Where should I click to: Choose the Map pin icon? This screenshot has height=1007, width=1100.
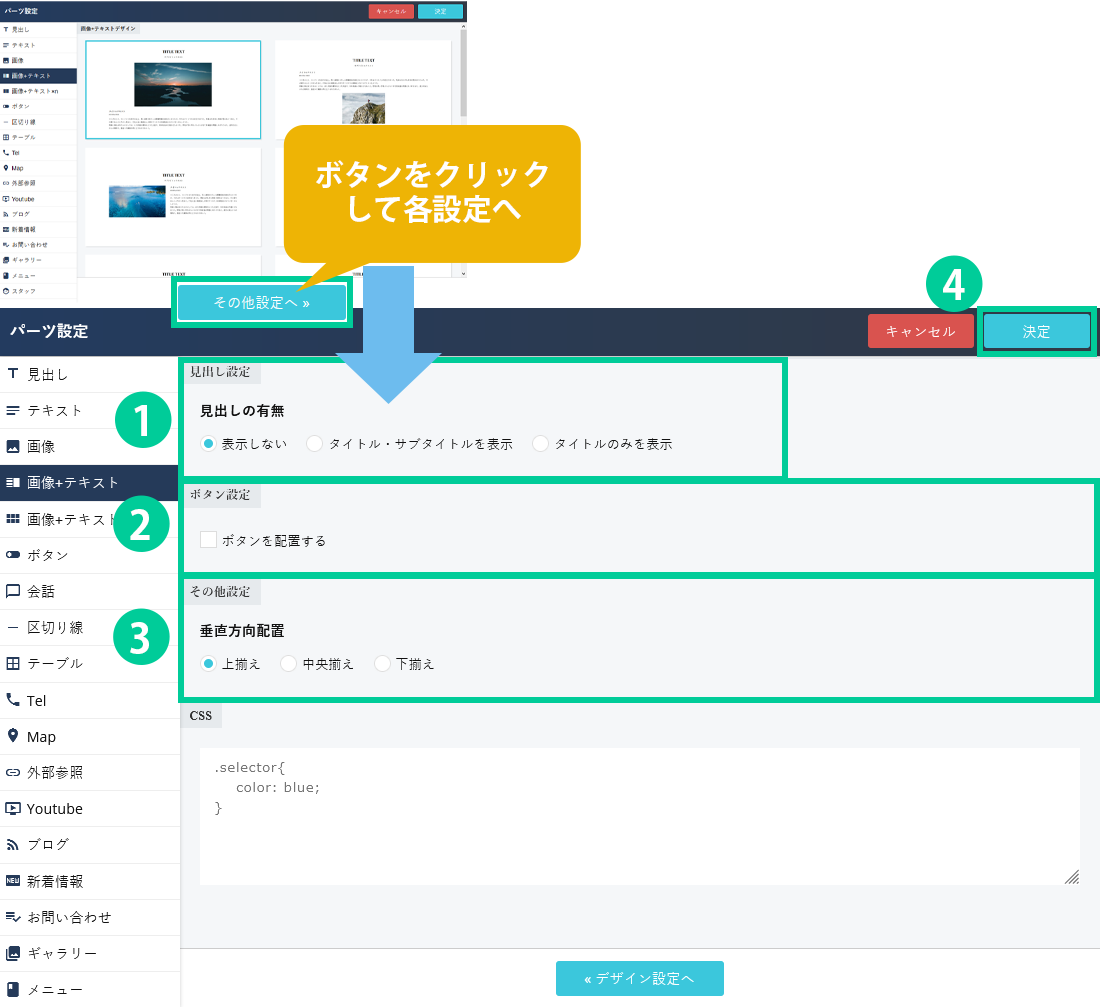pyautogui.click(x=13, y=736)
